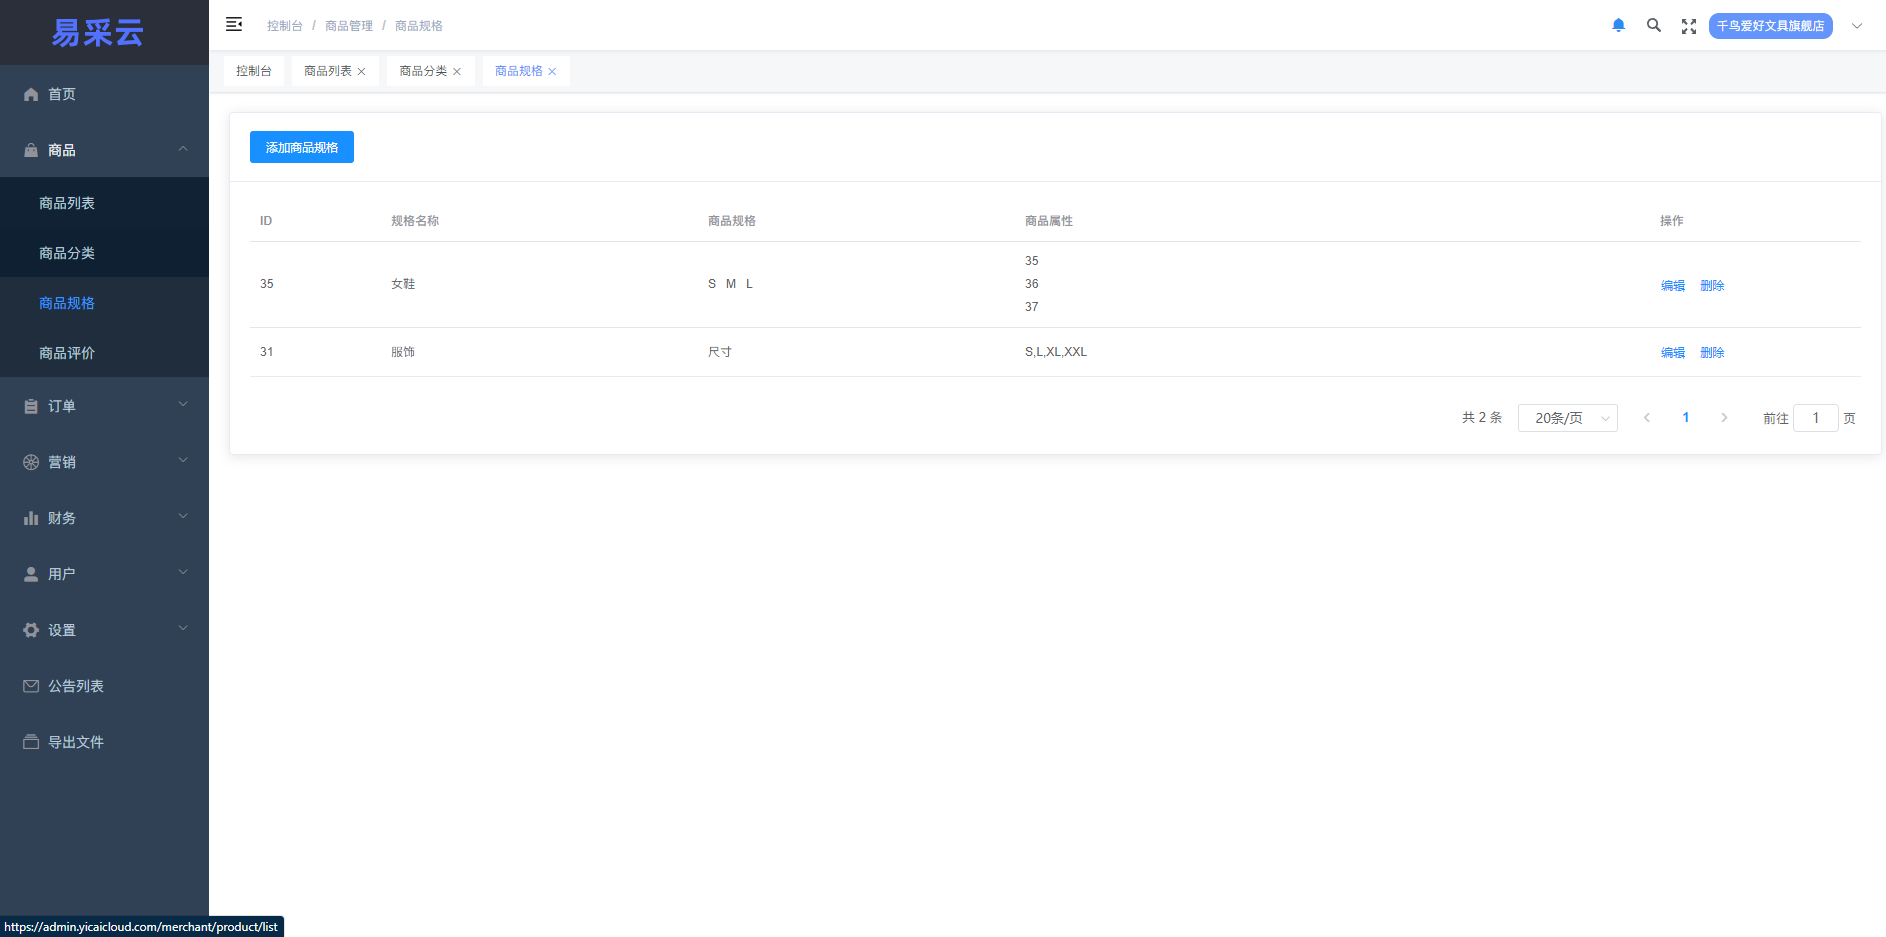Open 商品评价 in the sidebar
The image size is (1886, 937).
(67, 353)
